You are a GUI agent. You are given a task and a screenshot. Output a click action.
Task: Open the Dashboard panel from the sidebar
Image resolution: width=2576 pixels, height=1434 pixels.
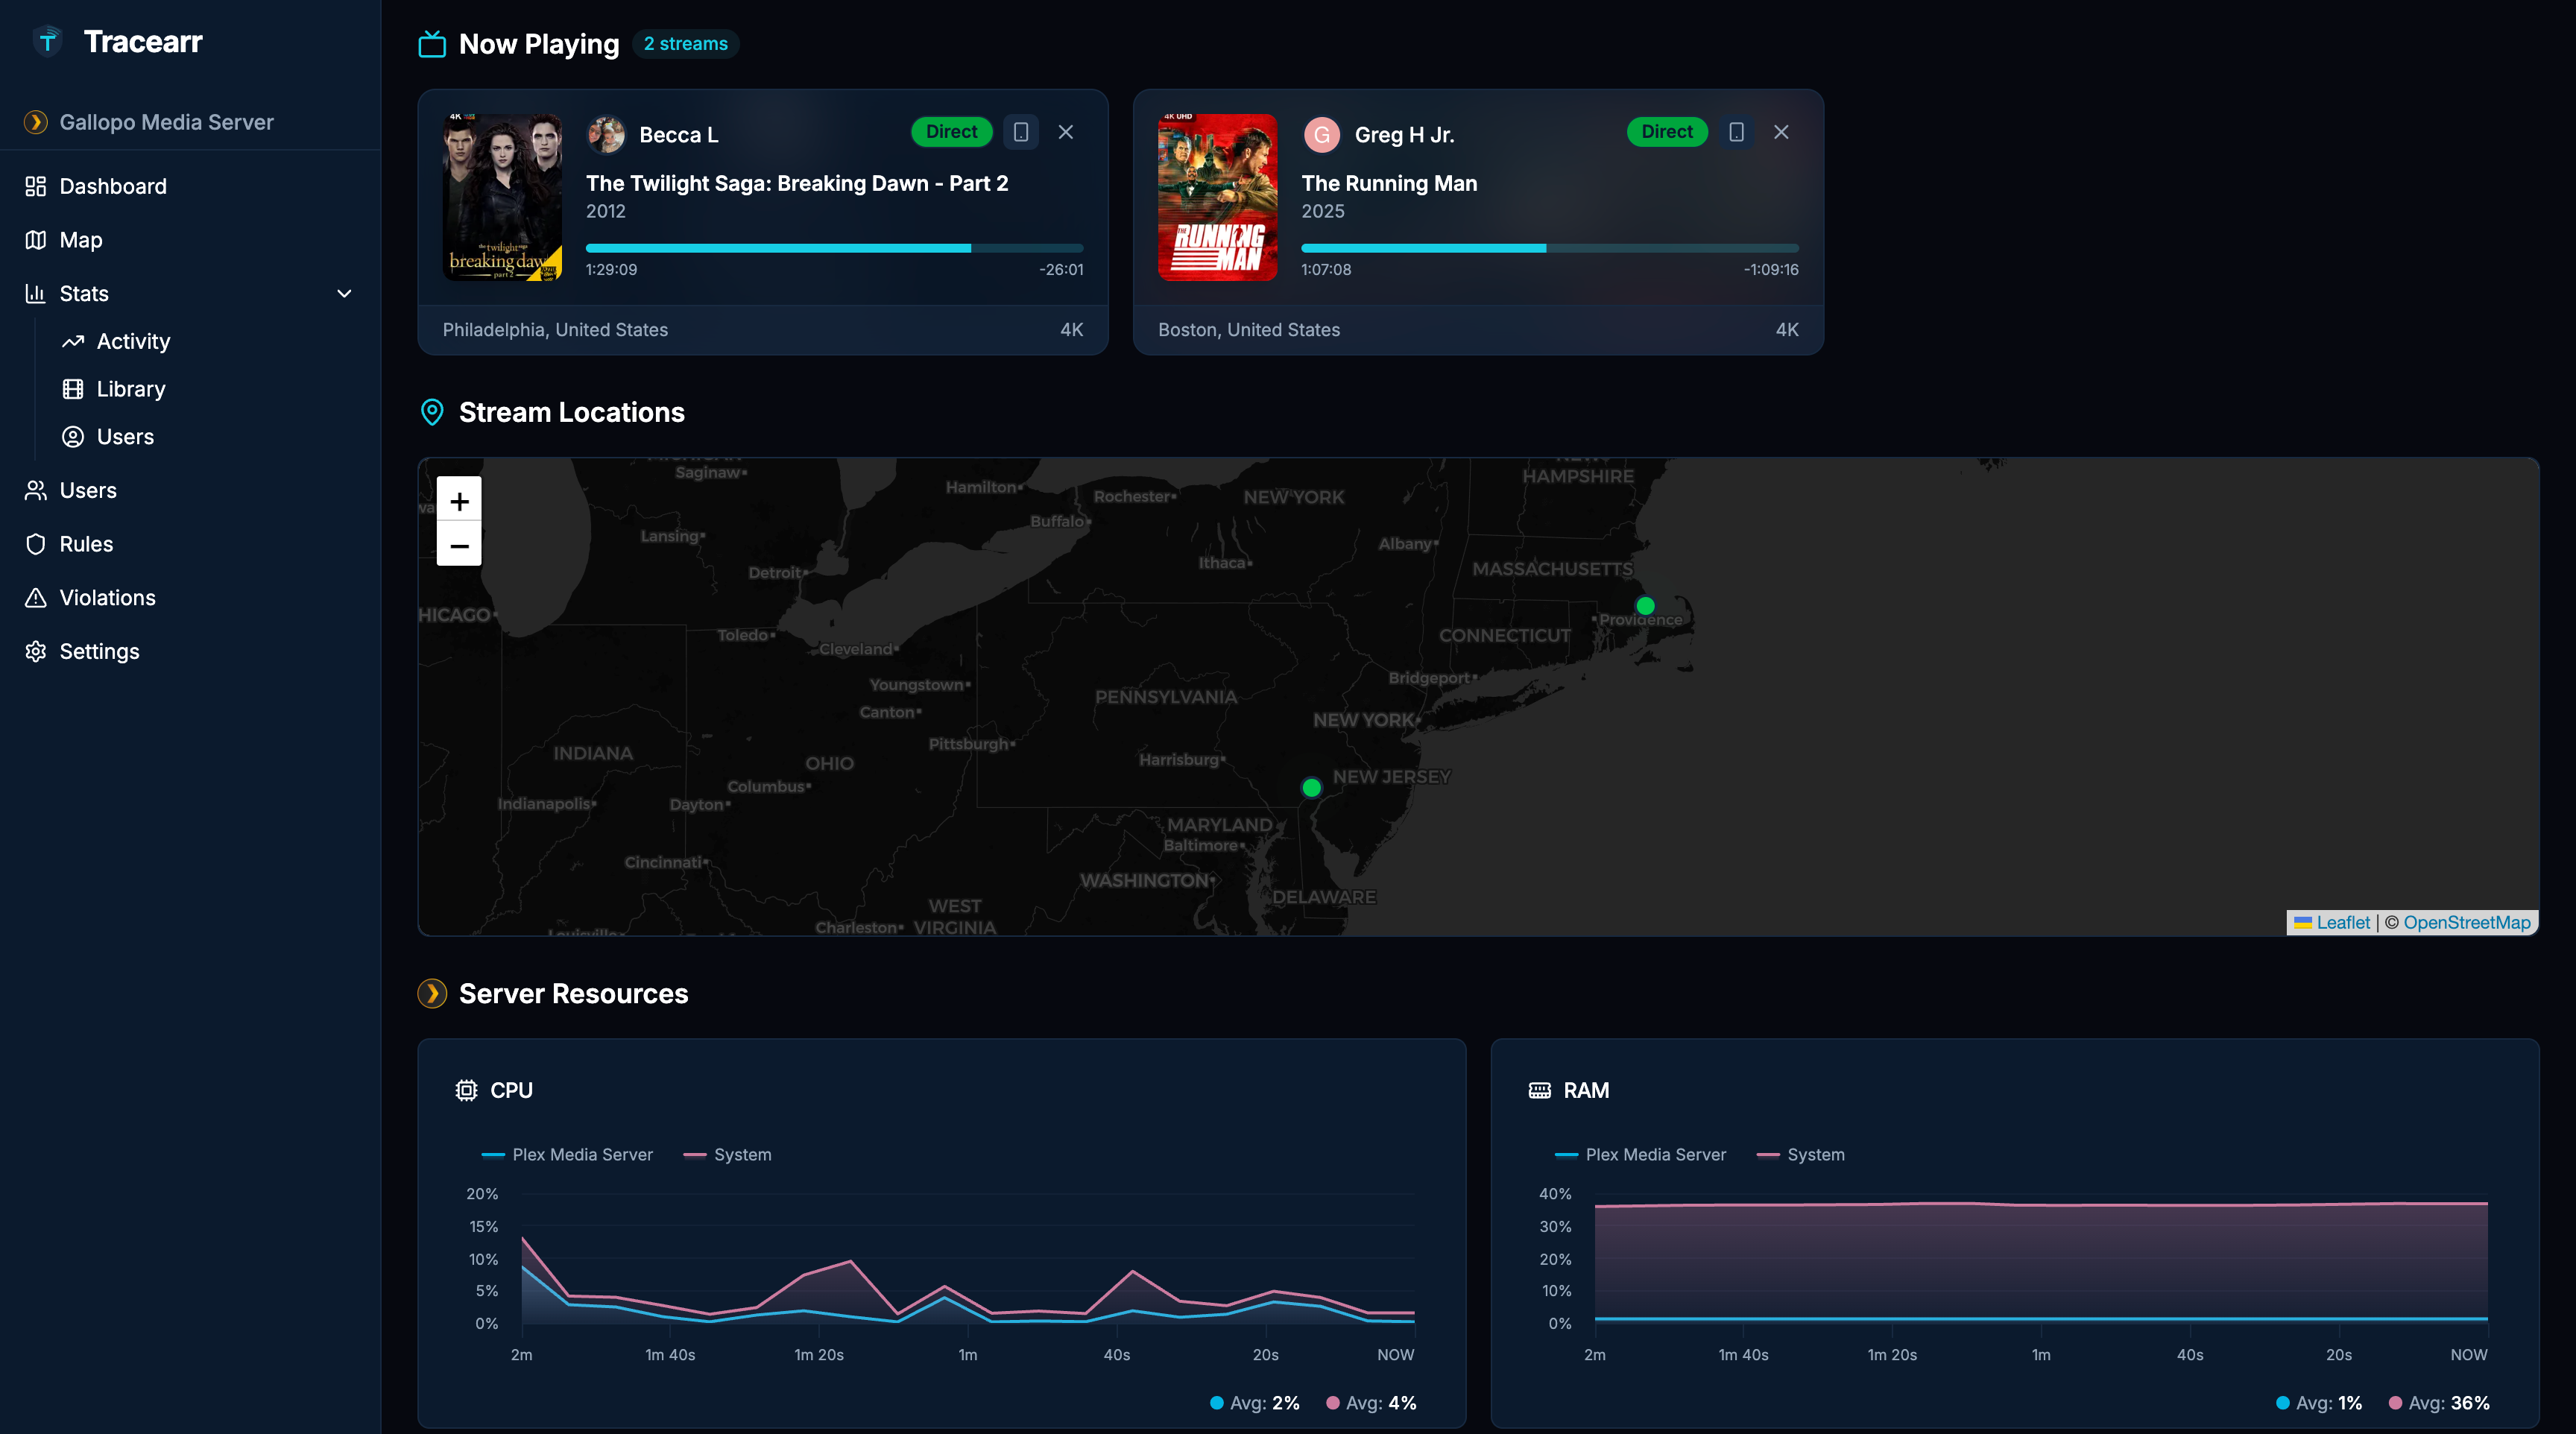click(x=112, y=186)
